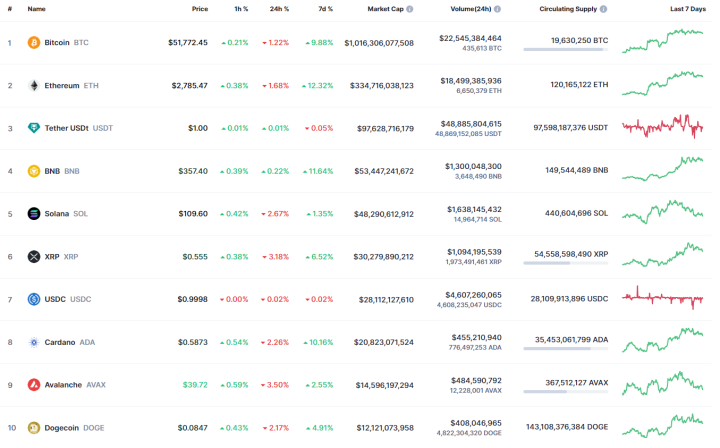Click Ethereum price $2,785.47
The image size is (720, 448).
pos(190,85)
